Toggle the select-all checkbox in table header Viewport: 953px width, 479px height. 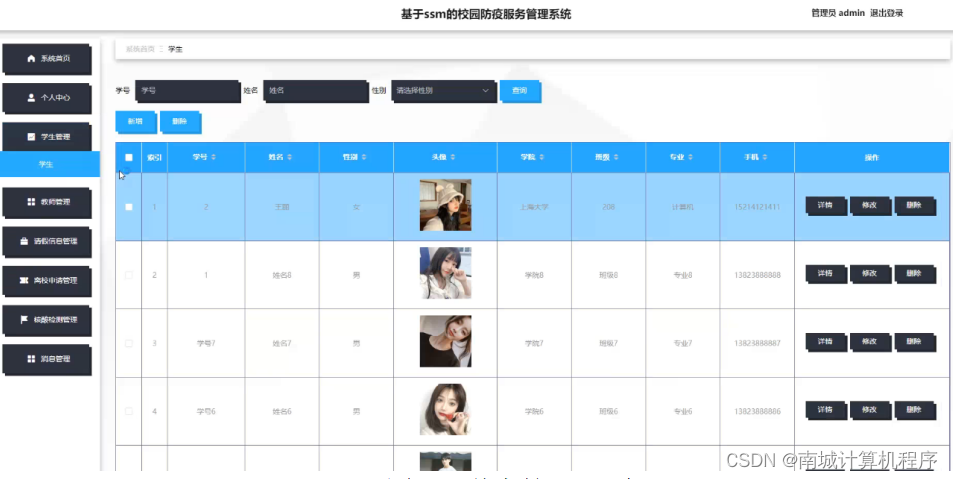tap(128, 157)
